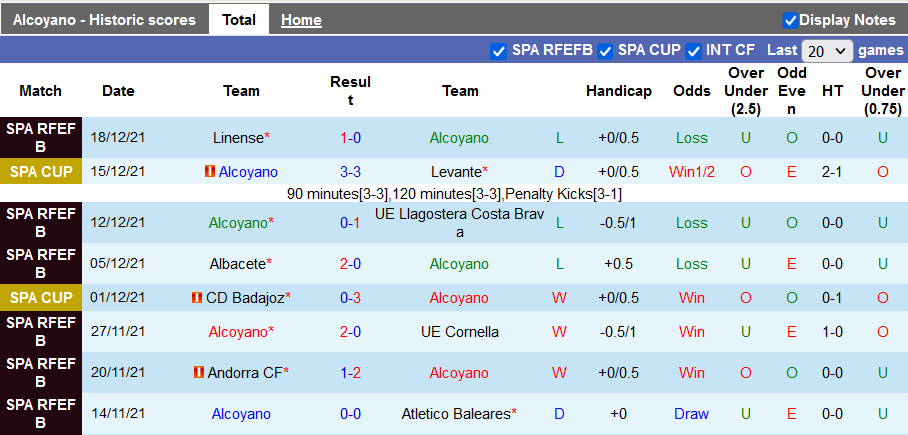
Task: Toggle the Display Notes checkbox
Action: pyautogui.click(x=790, y=20)
